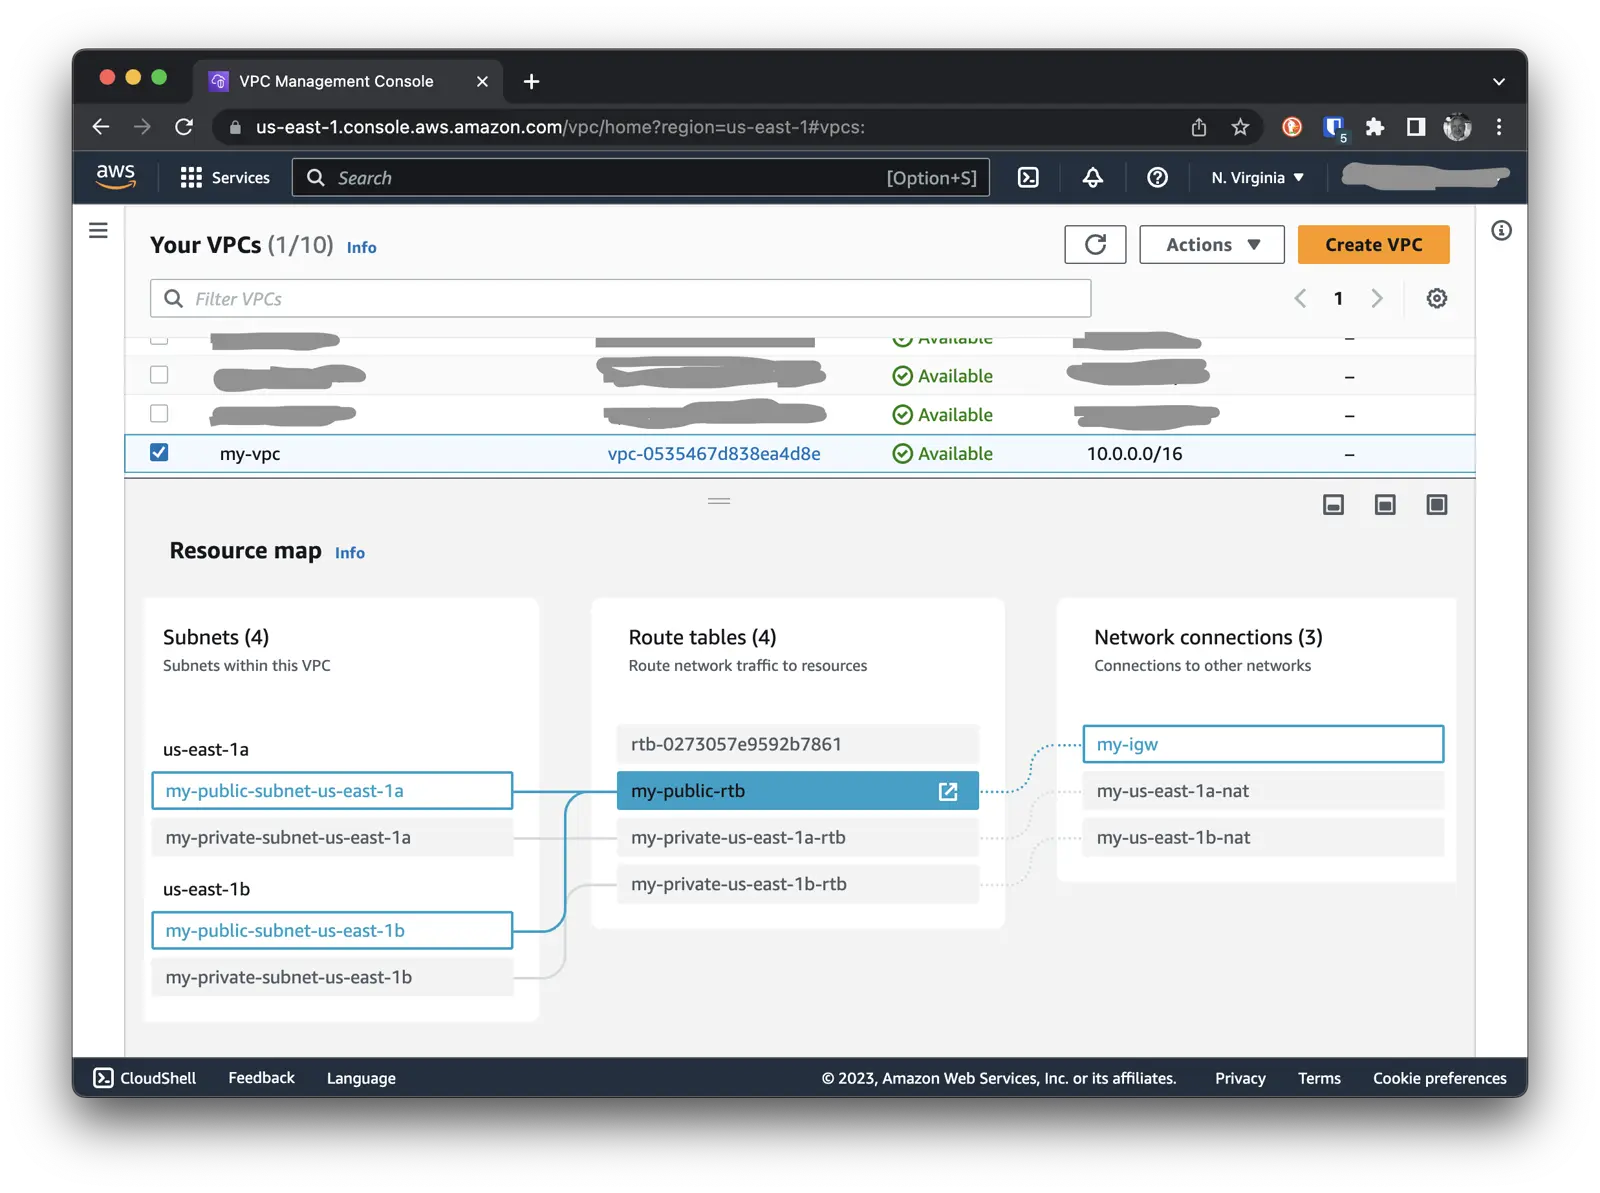Open the Services menu

(224, 177)
